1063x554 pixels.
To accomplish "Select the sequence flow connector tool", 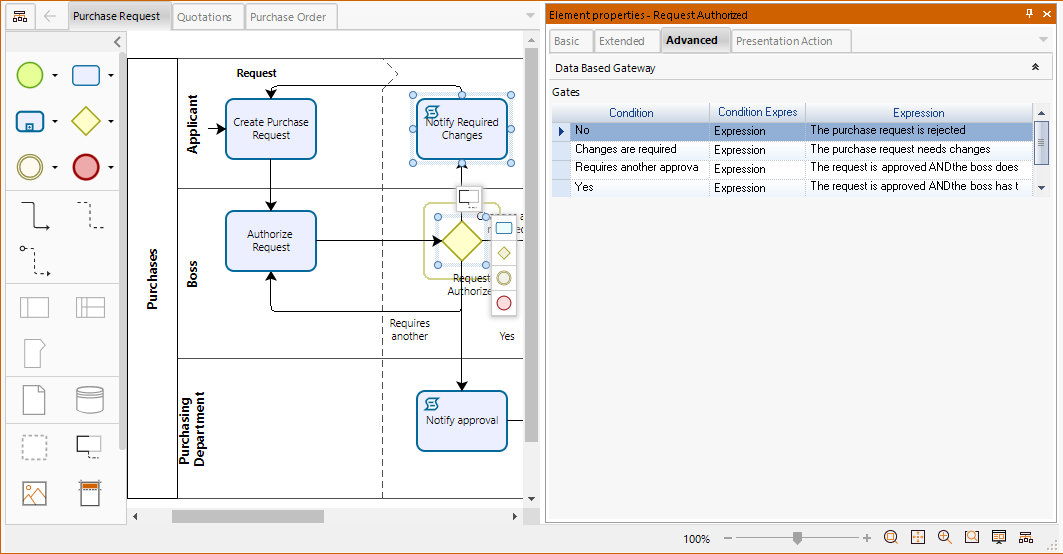I will click(x=34, y=214).
